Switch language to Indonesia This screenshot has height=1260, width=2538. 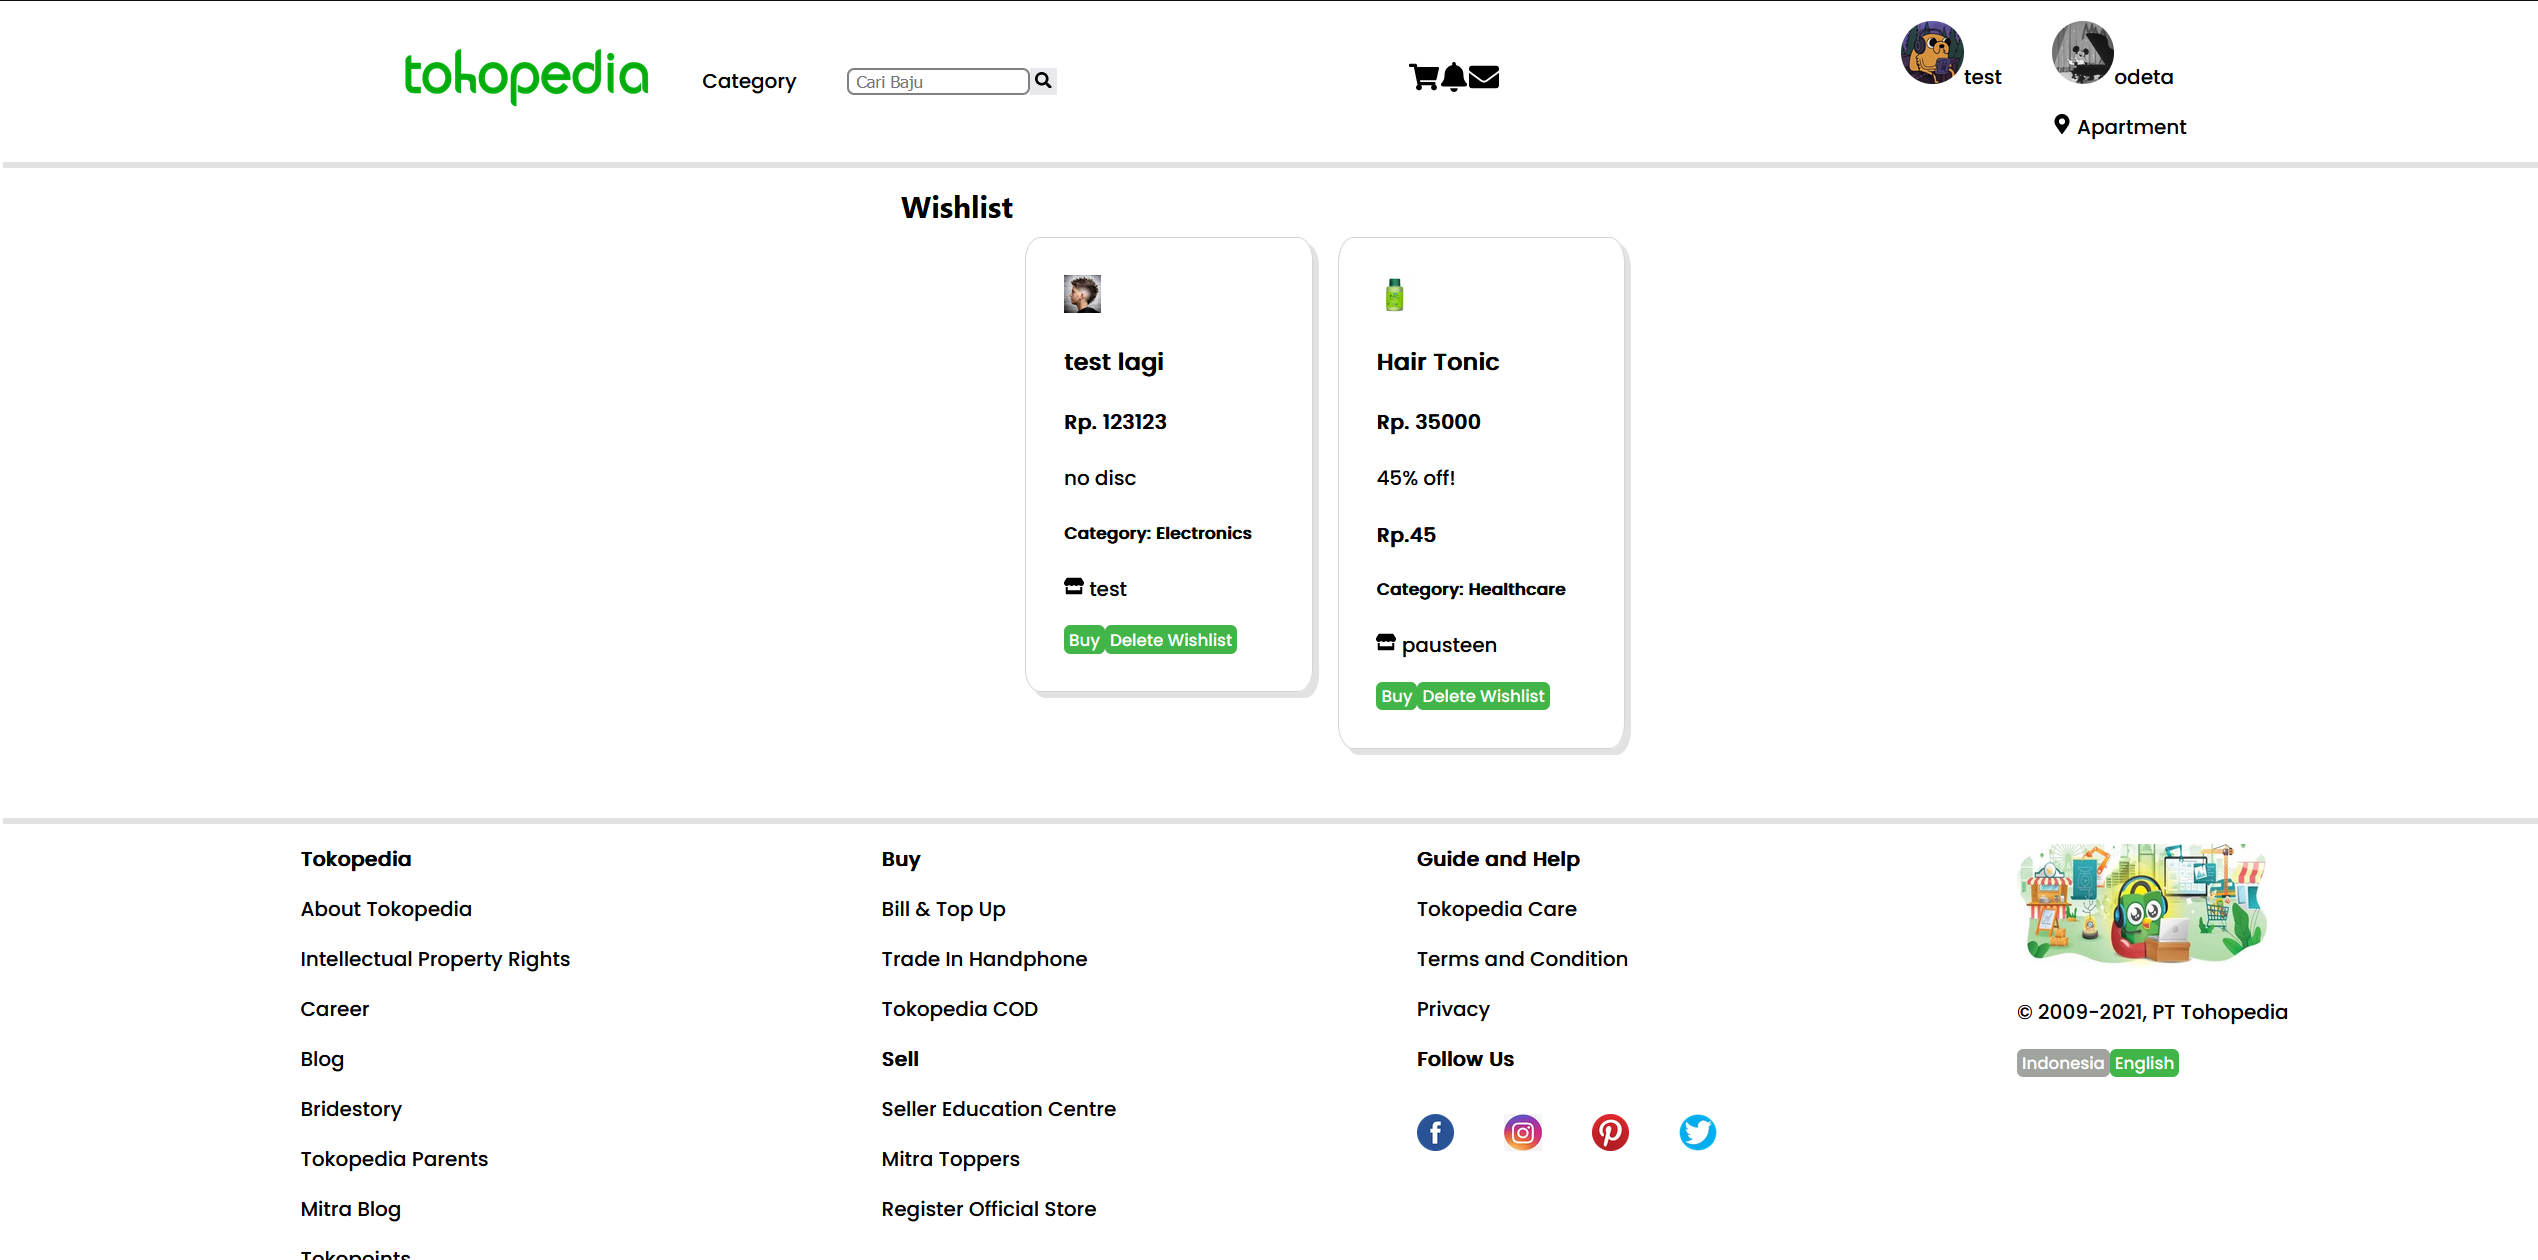(x=2062, y=1063)
